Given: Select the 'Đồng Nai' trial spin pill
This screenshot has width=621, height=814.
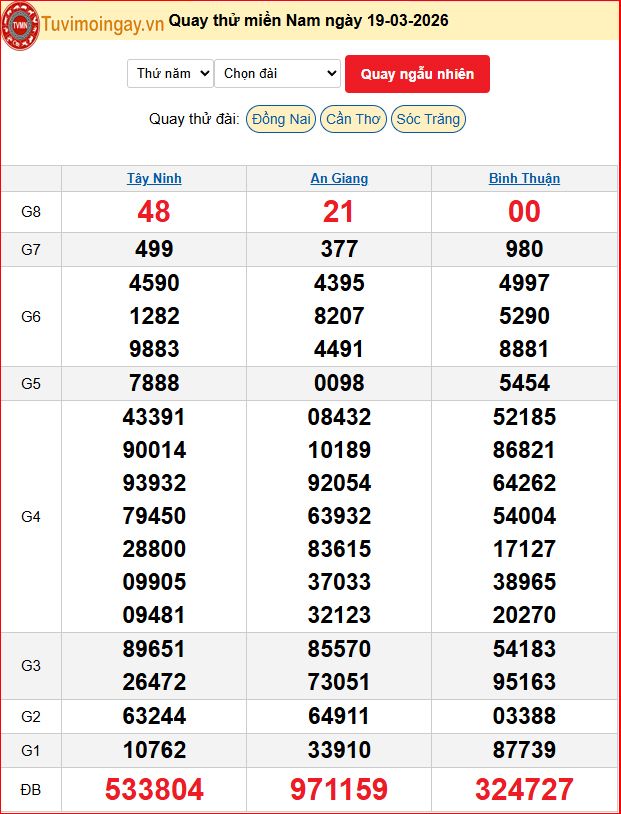Looking at the screenshot, I should click(281, 119).
